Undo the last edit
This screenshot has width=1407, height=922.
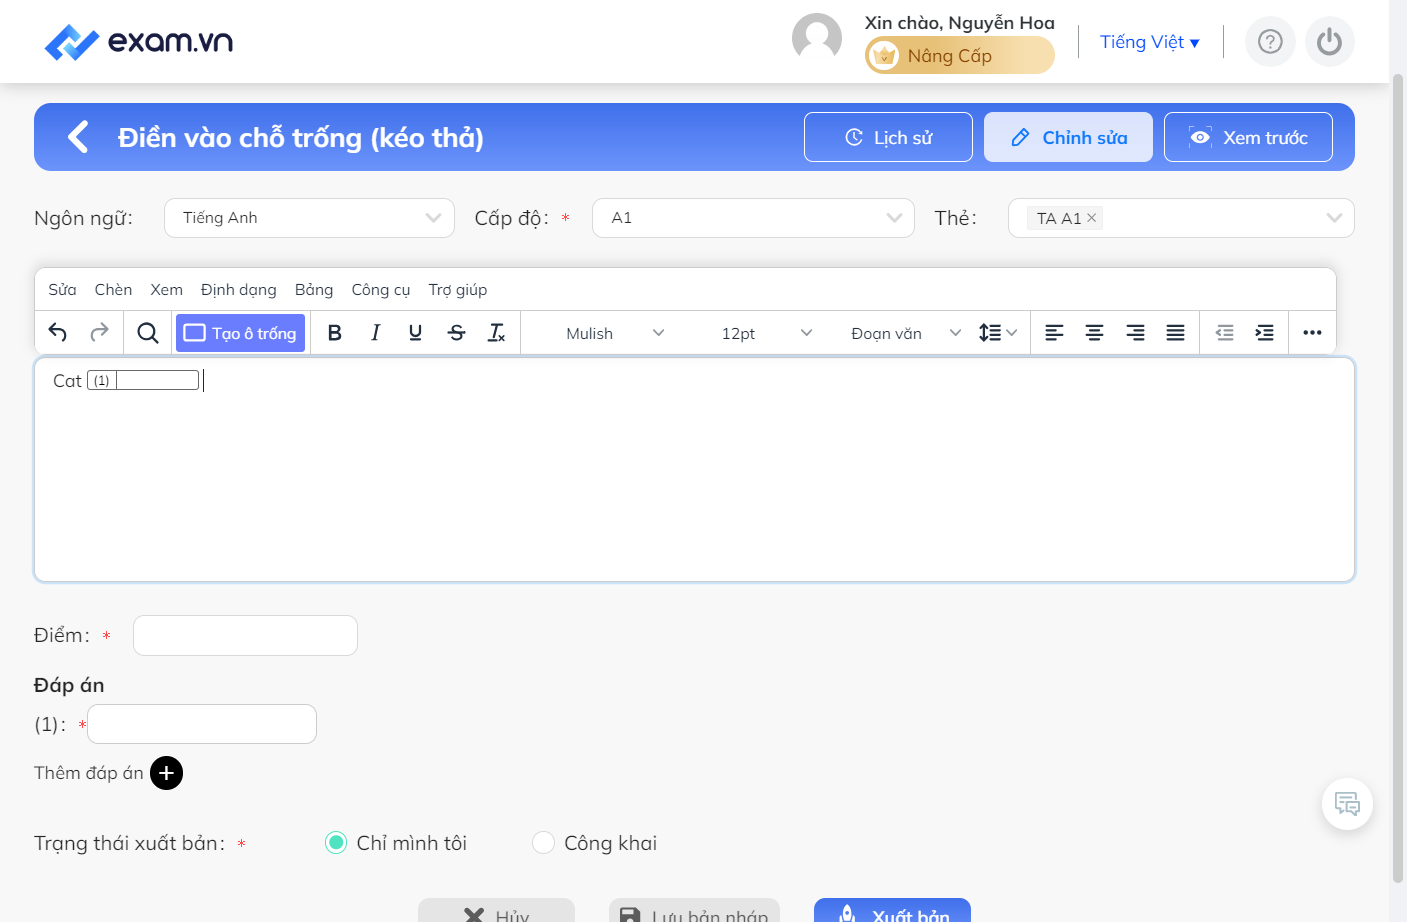[58, 333]
